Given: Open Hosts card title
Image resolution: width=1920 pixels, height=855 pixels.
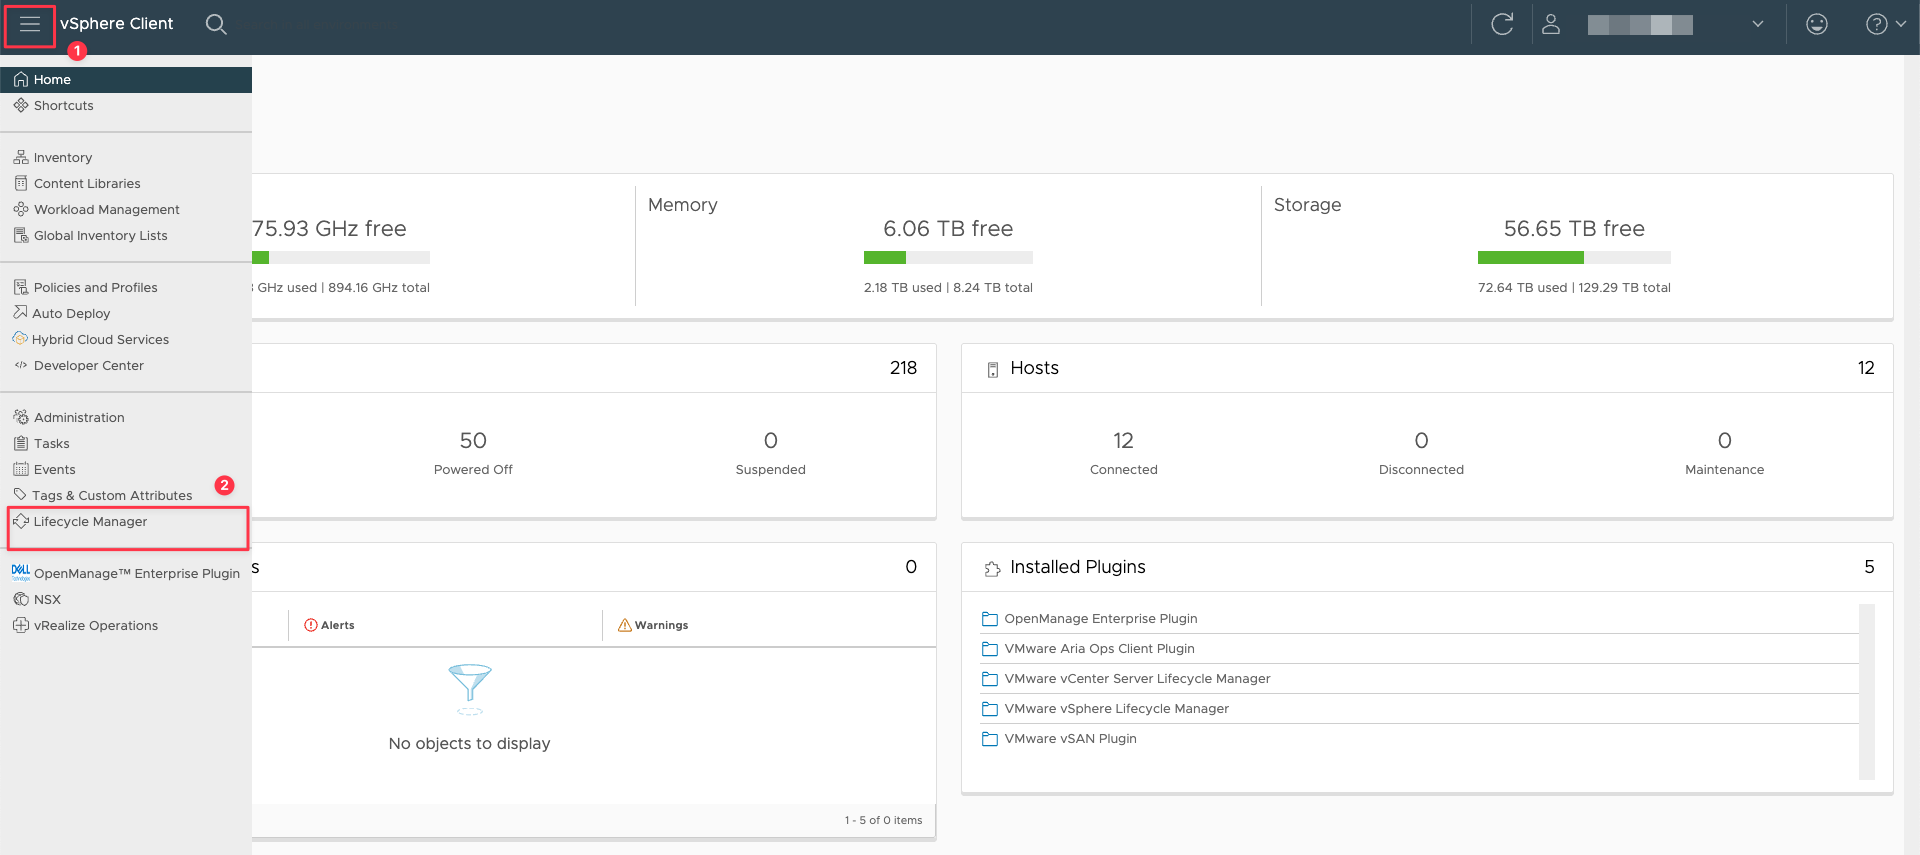Looking at the screenshot, I should click(1034, 368).
